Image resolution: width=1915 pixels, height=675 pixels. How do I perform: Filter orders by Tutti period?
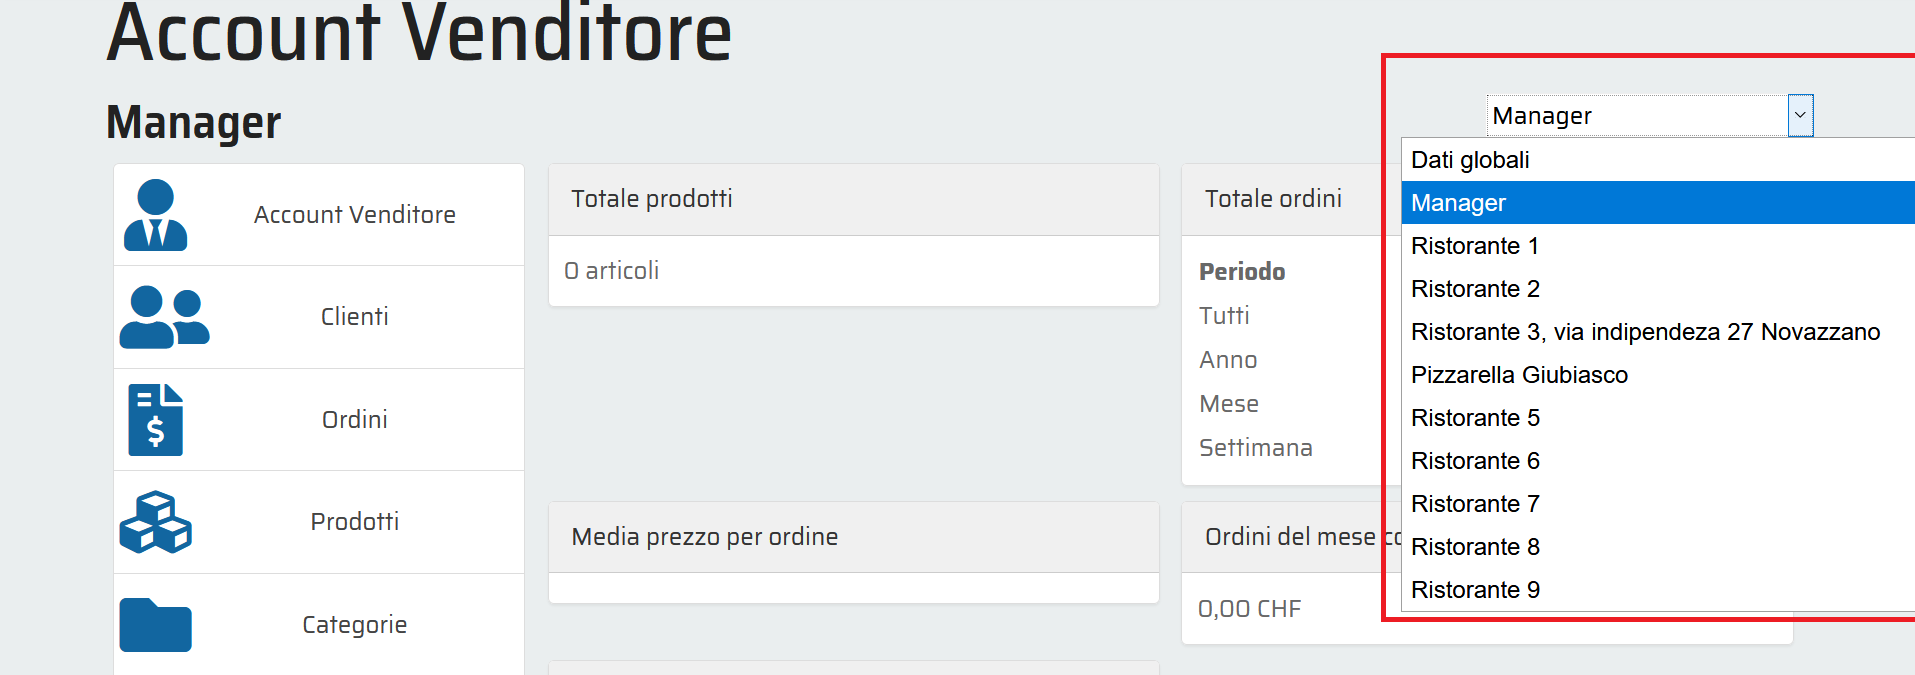click(x=1224, y=316)
